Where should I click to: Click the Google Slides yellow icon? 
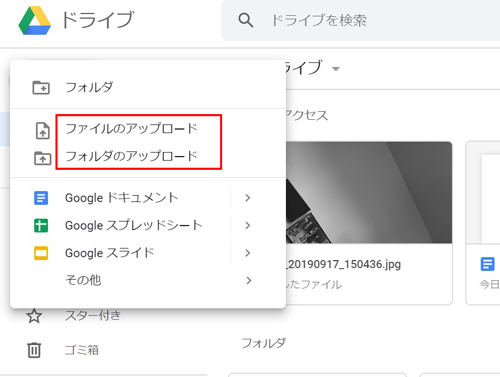pos(41,253)
